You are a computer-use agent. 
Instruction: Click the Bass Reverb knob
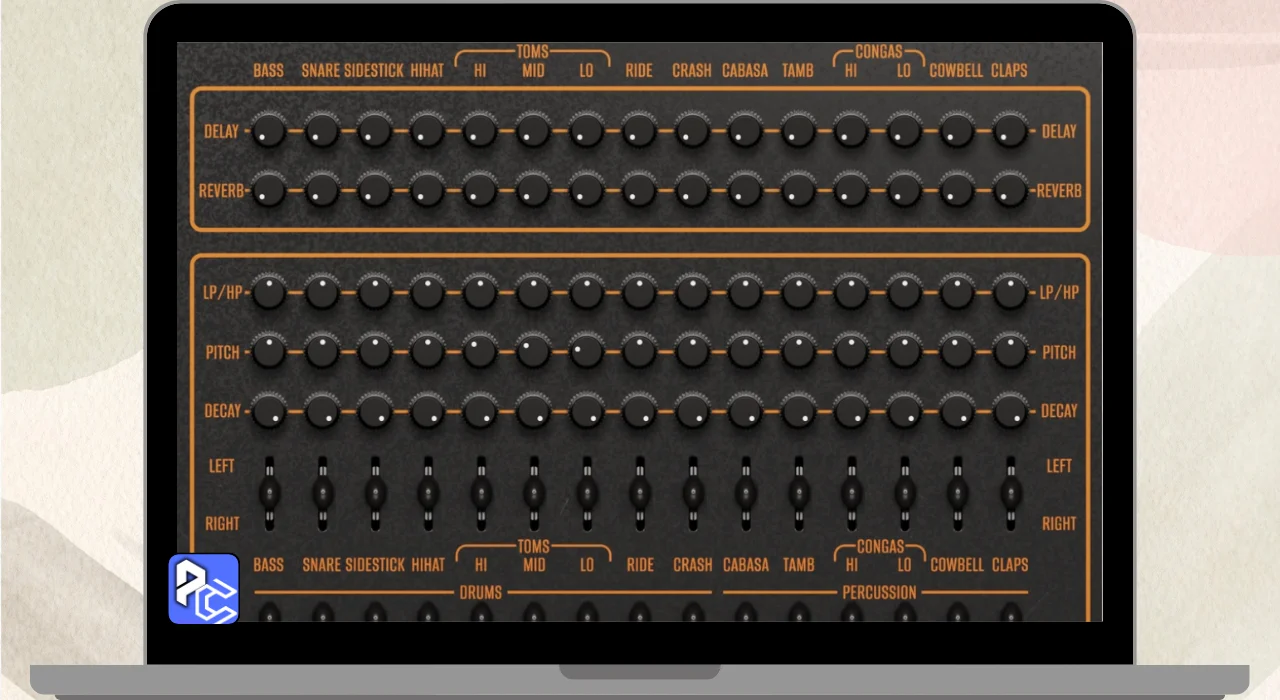[x=269, y=190]
